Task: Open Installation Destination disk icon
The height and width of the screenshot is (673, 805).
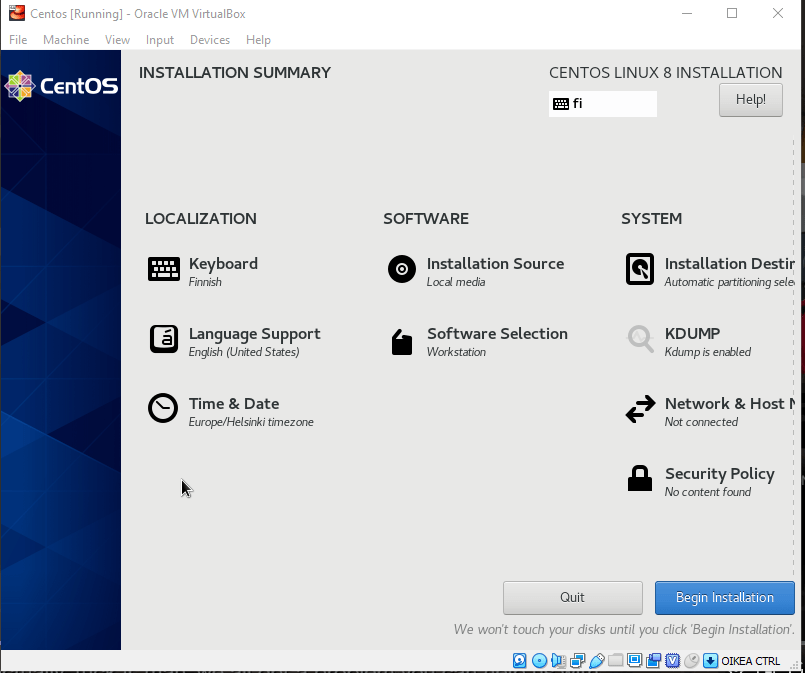Action: point(640,269)
